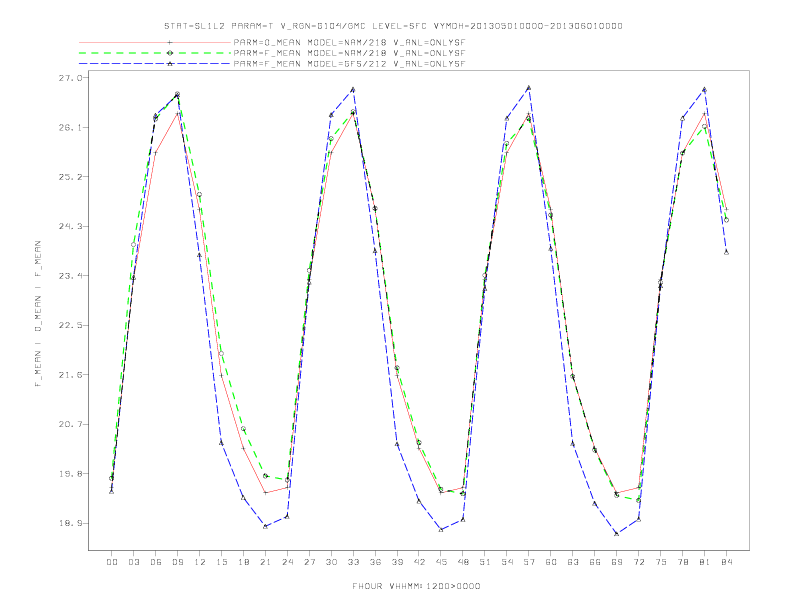Click the blue triangle data point at hour 21

[265, 526]
